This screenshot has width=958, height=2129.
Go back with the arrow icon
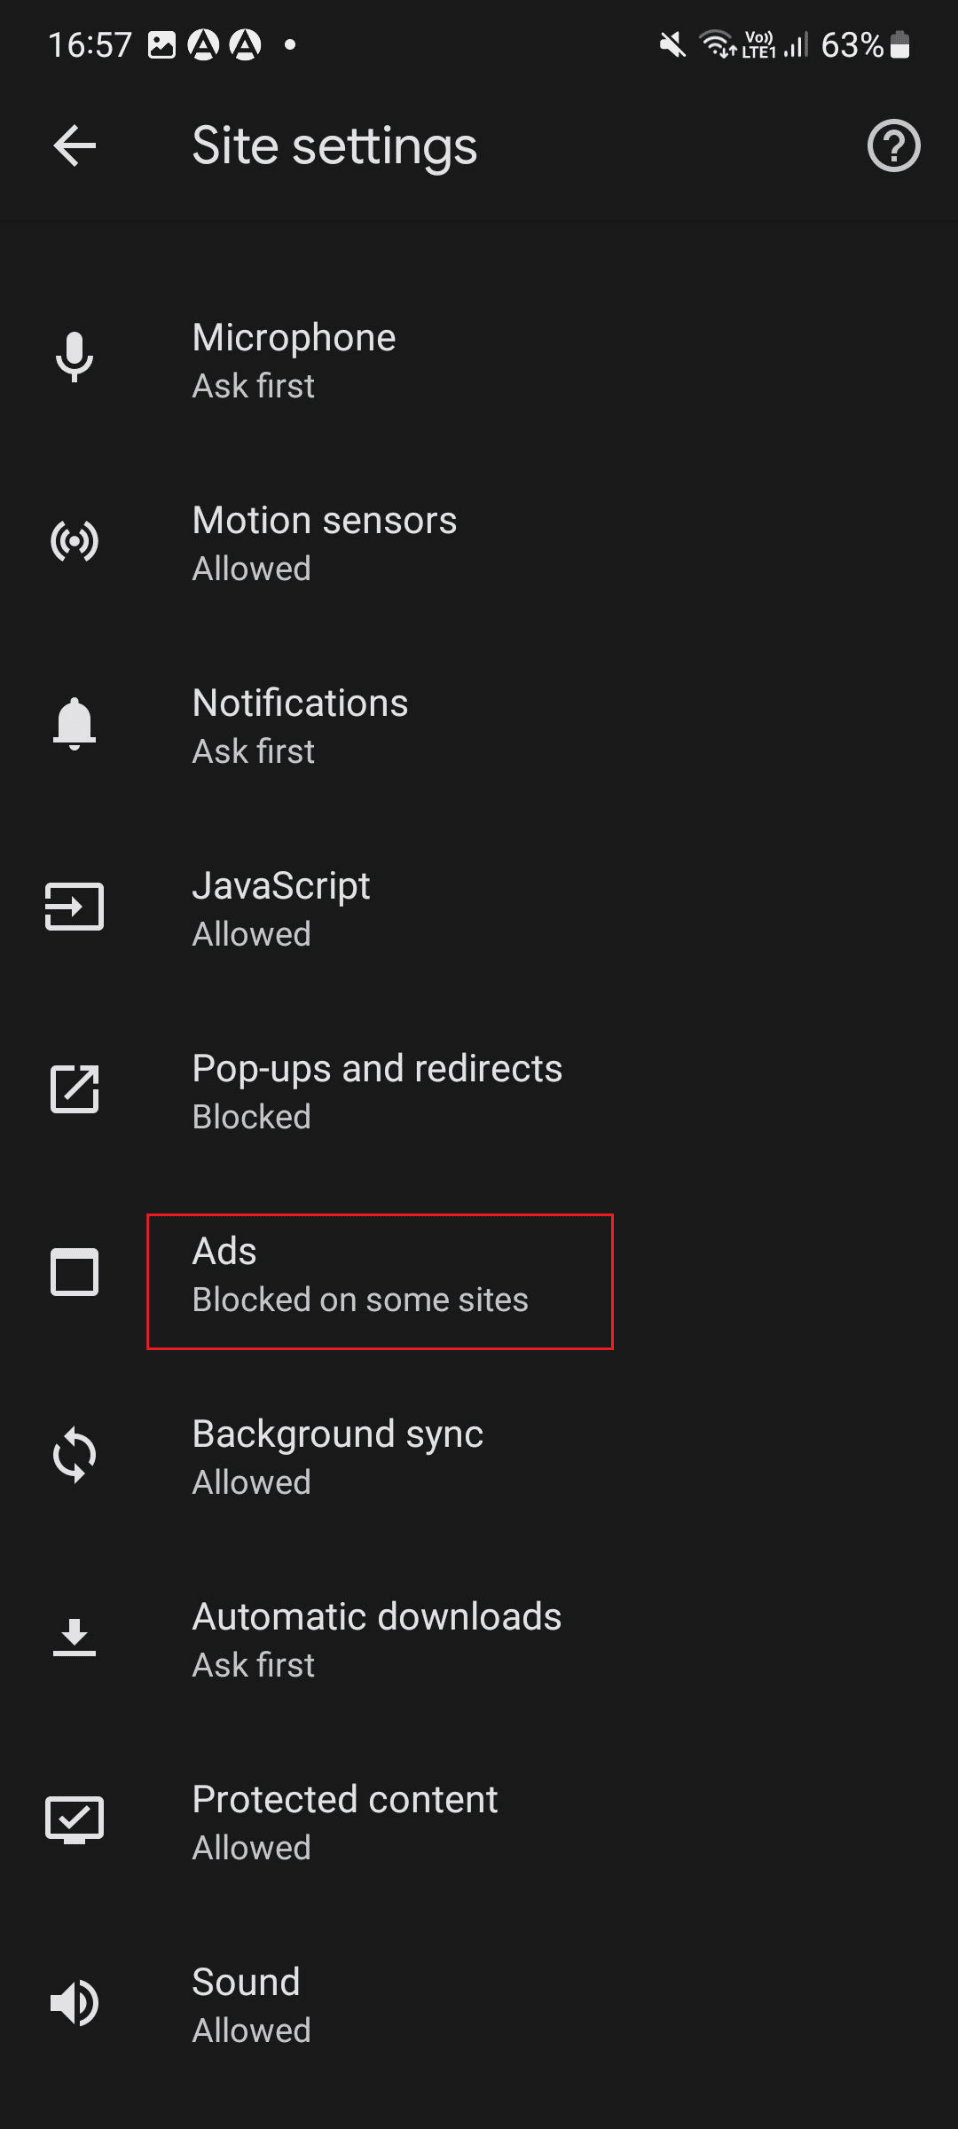pos(75,147)
